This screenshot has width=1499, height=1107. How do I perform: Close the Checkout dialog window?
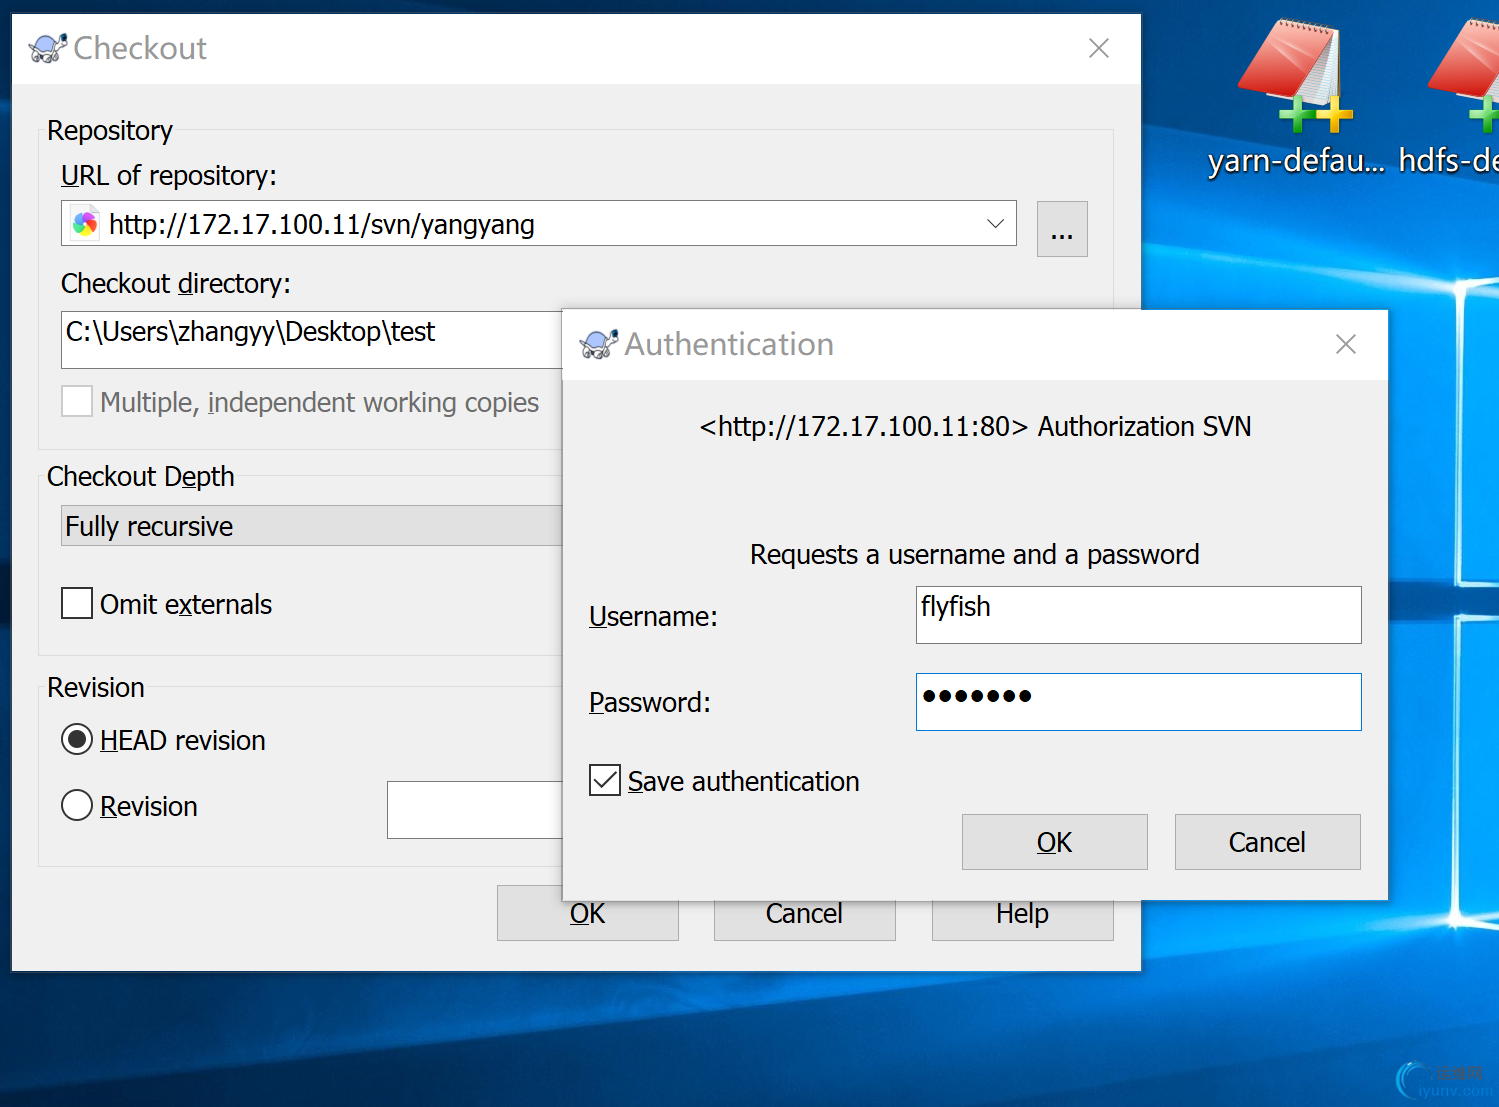(x=1099, y=48)
